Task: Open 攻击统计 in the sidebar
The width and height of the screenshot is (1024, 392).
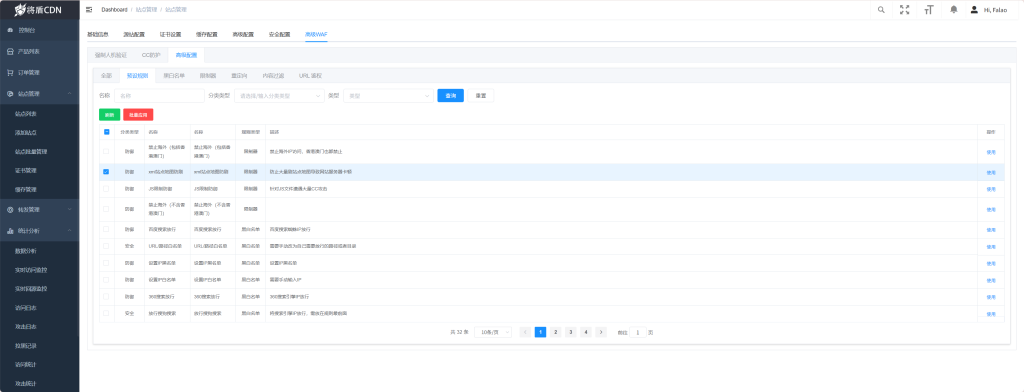Action: 26,384
